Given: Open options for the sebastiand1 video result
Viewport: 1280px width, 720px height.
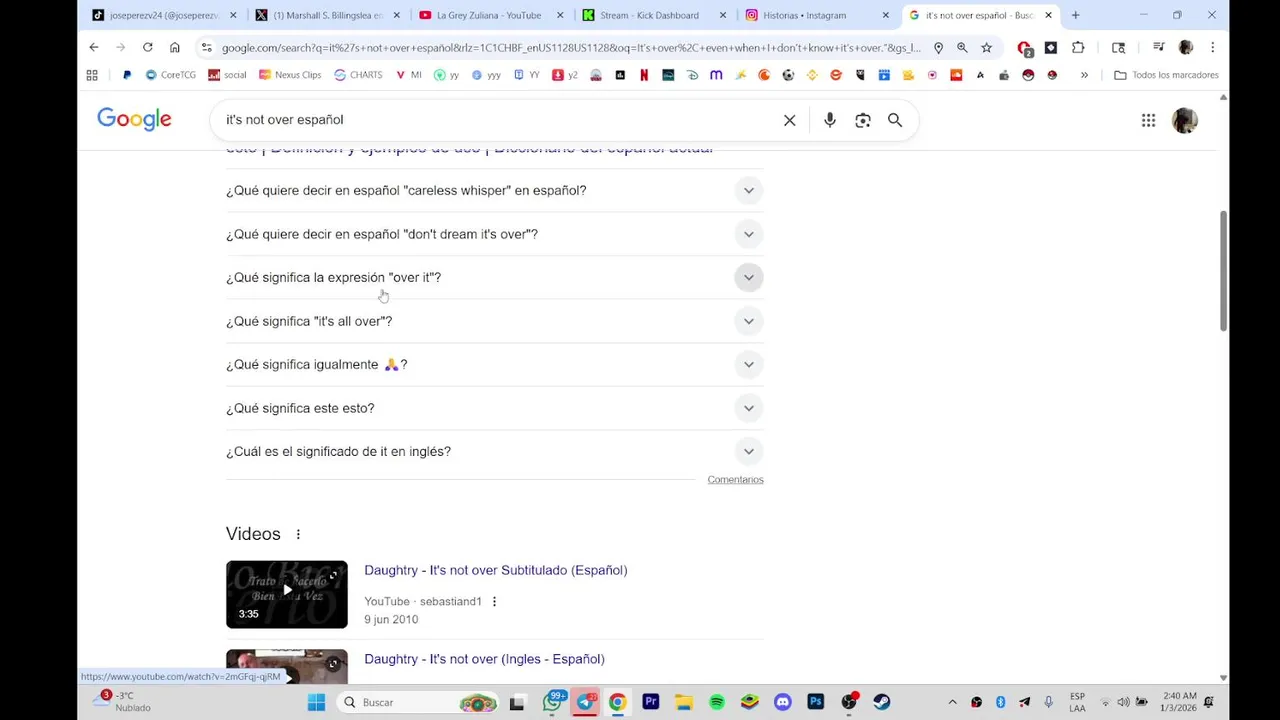Looking at the screenshot, I should [x=494, y=601].
